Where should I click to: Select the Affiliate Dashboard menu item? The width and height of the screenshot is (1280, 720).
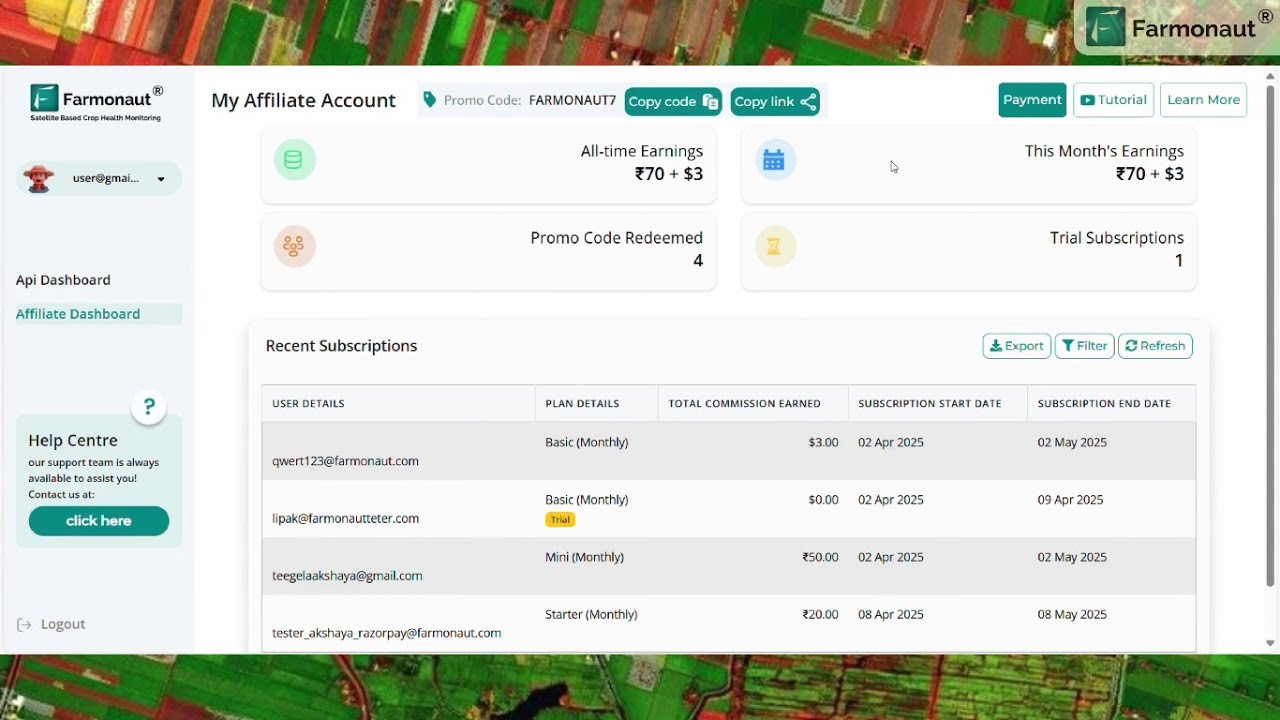tap(78, 313)
